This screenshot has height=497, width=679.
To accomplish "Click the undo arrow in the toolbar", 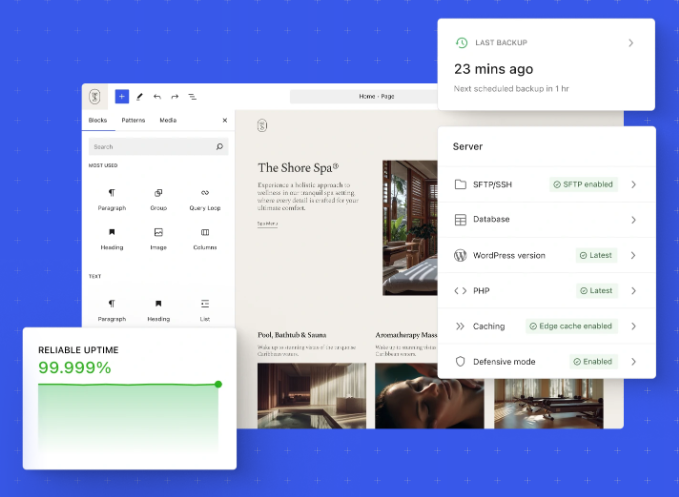I will tap(157, 97).
